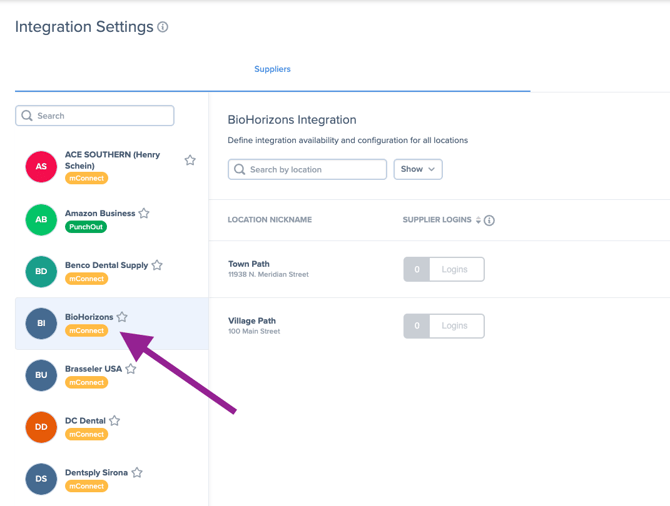Screen dimensions: 670x506
Task: Open Benco Dental Supply supplier entry
Action: pyautogui.click(x=106, y=265)
